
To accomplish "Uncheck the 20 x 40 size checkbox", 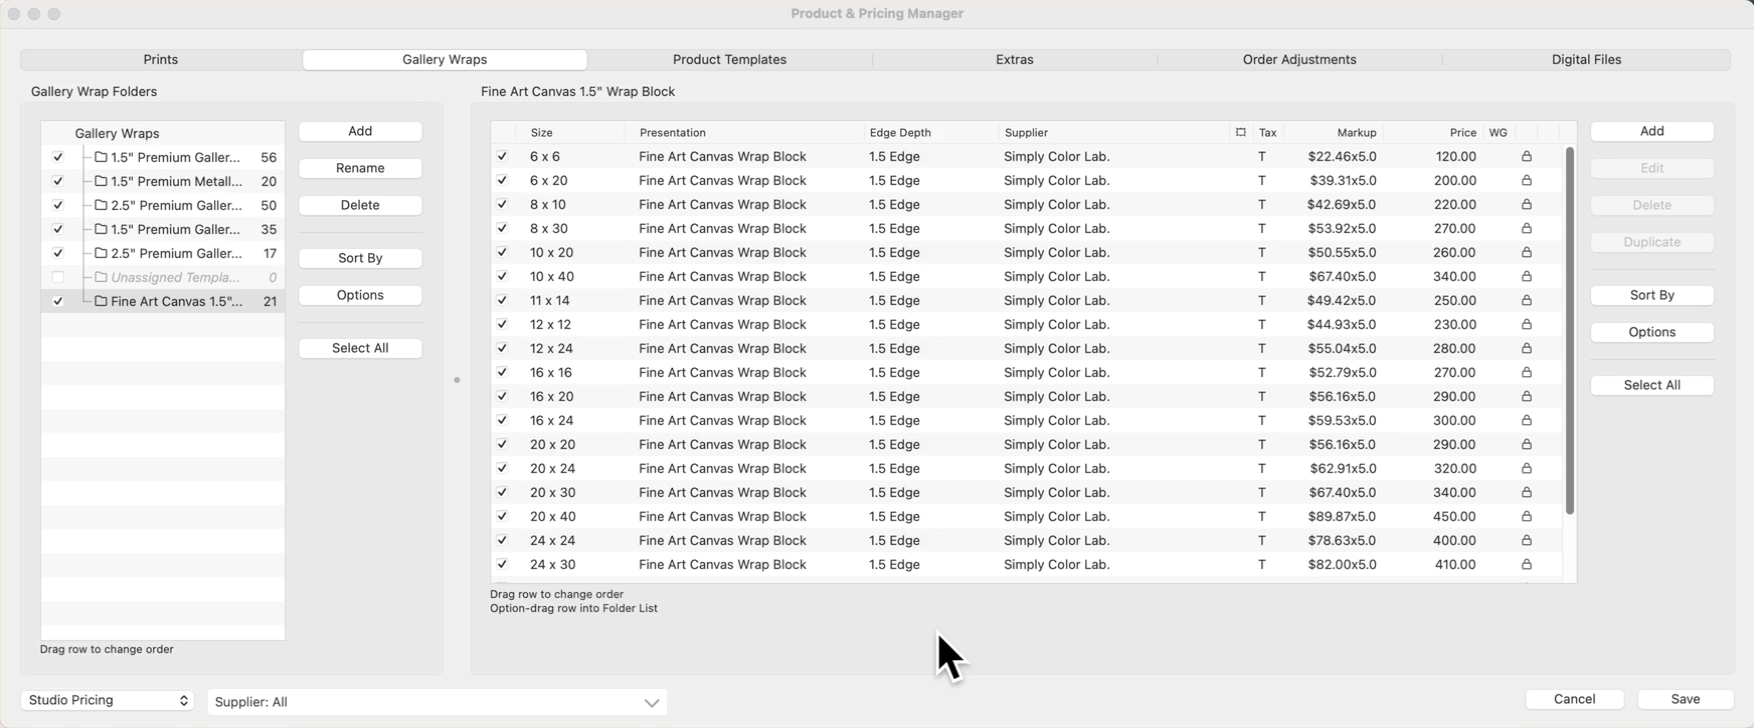I will [502, 517].
